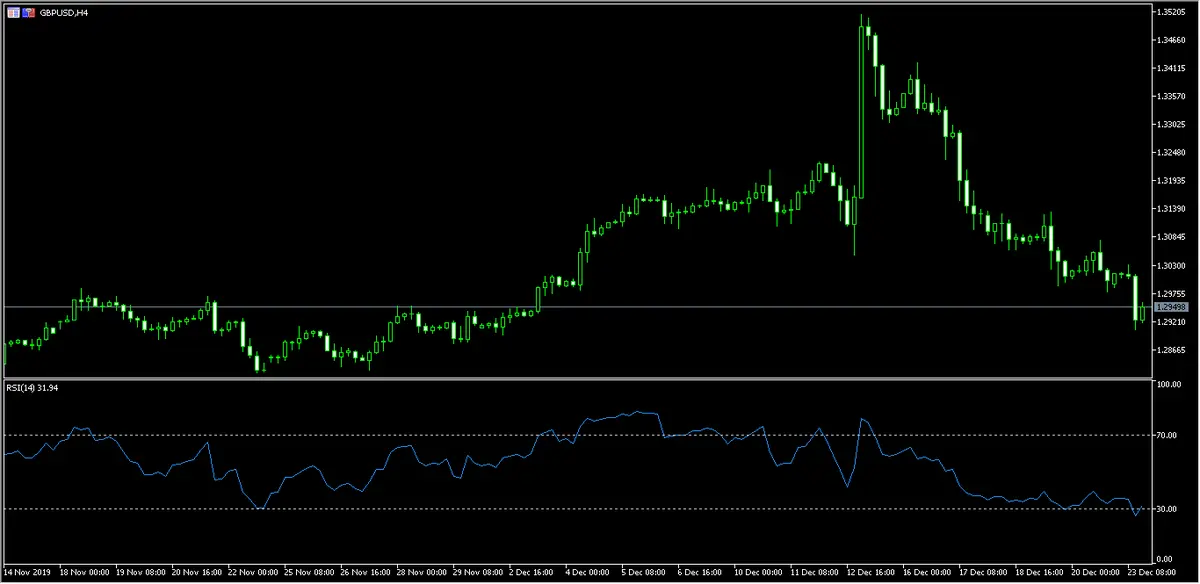Image resolution: width=1200 pixels, height=584 pixels.
Task: Click the RSI 70.00 scale label
Action: (1165, 436)
